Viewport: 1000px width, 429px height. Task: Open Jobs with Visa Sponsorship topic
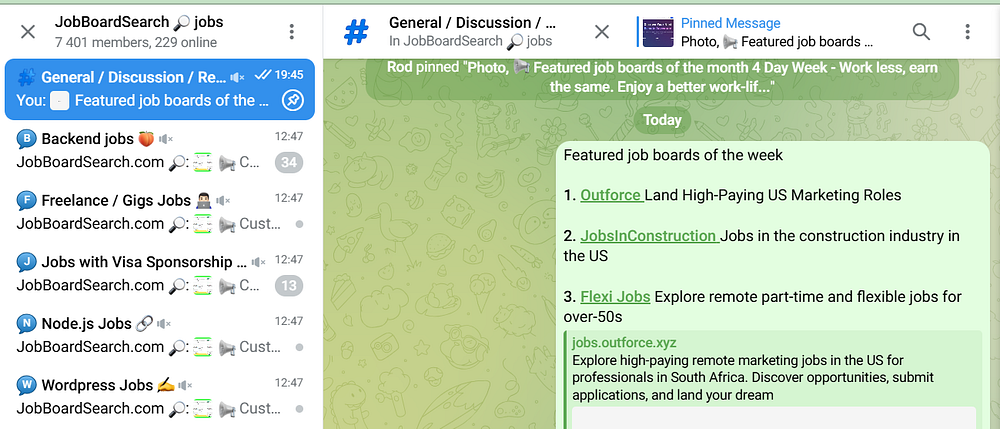[x=159, y=273]
